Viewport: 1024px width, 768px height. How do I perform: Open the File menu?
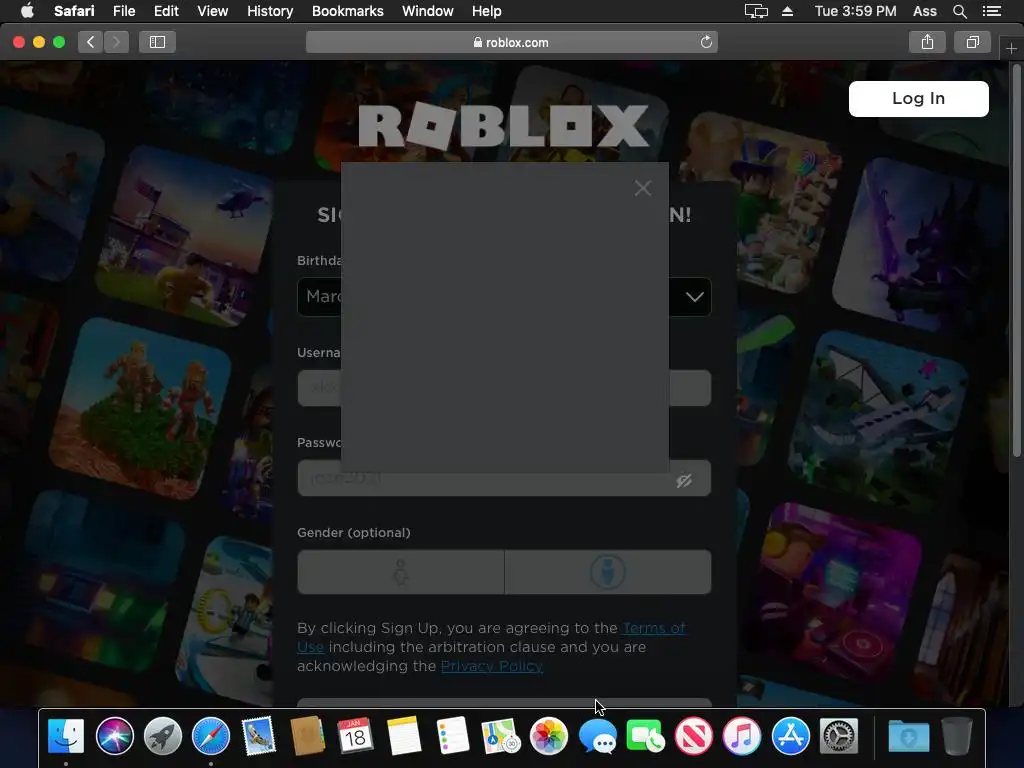[x=123, y=11]
